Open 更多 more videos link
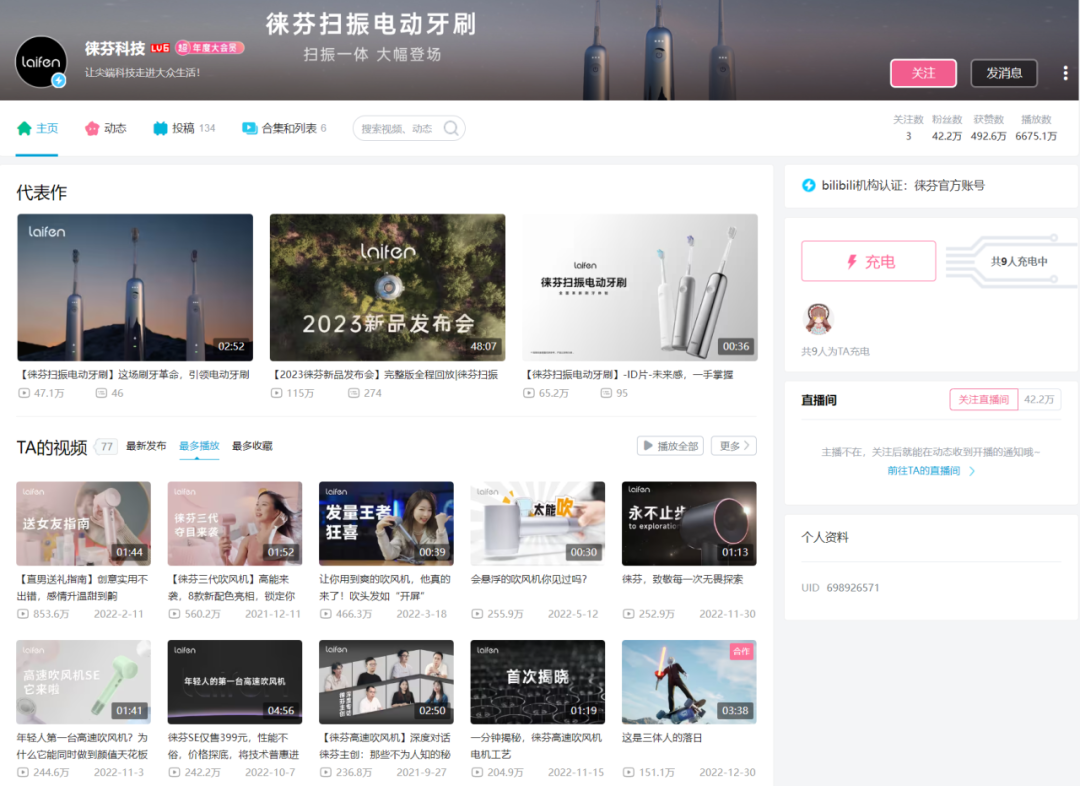 pos(734,446)
